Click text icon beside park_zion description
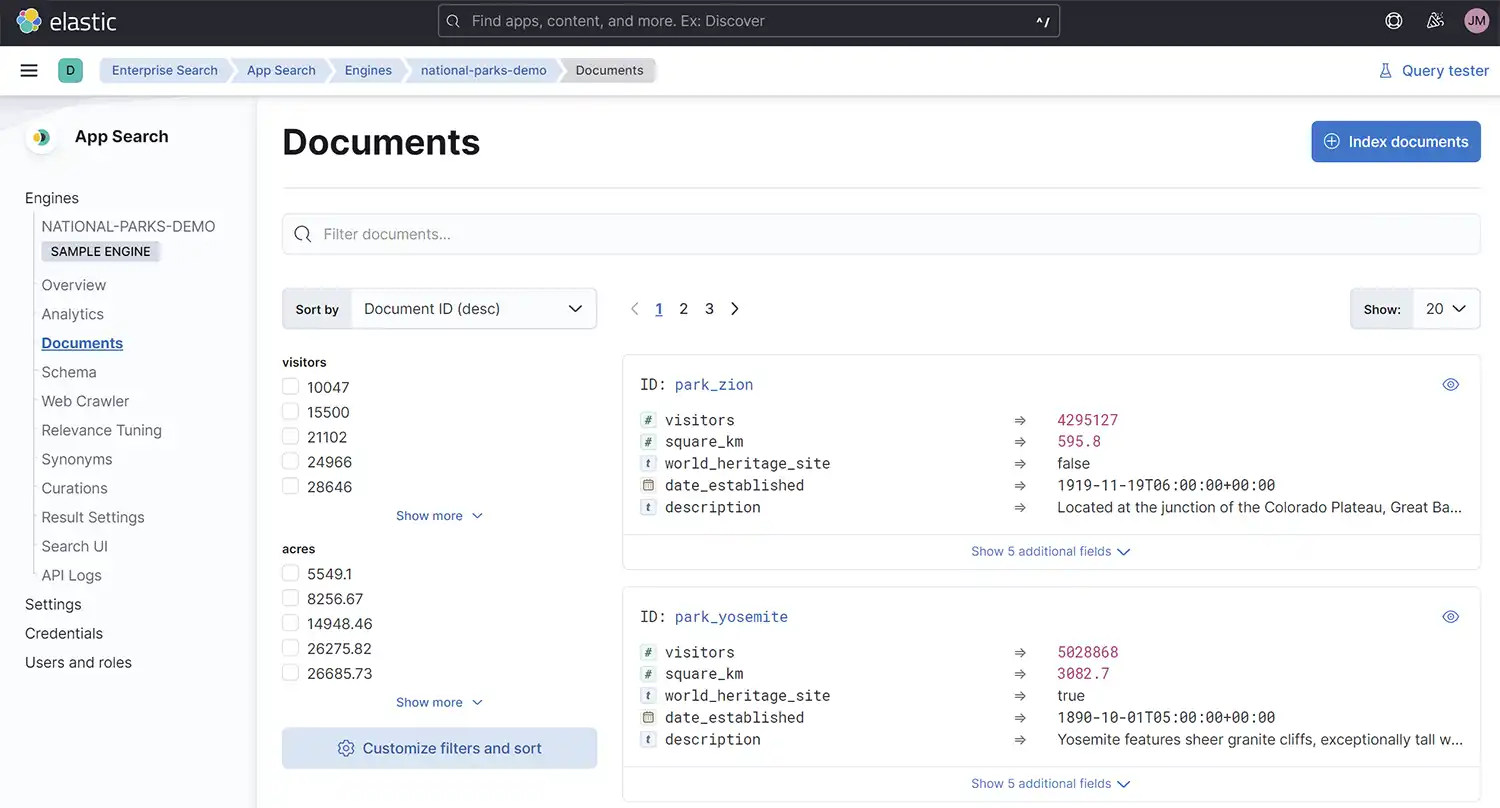The width and height of the screenshot is (1500, 808). pyautogui.click(x=648, y=507)
